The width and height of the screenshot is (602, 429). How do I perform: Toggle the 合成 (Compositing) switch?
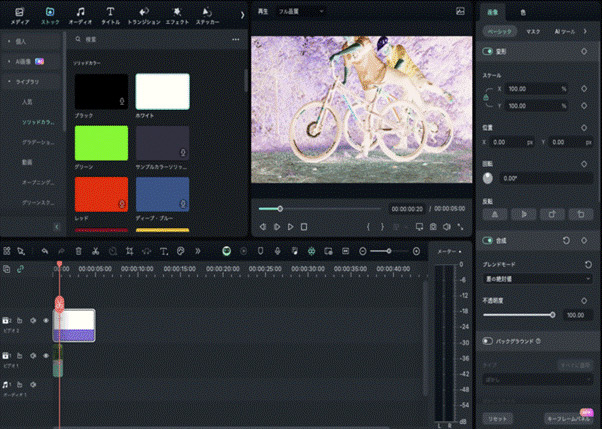pyautogui.click(x=489, y=241)
